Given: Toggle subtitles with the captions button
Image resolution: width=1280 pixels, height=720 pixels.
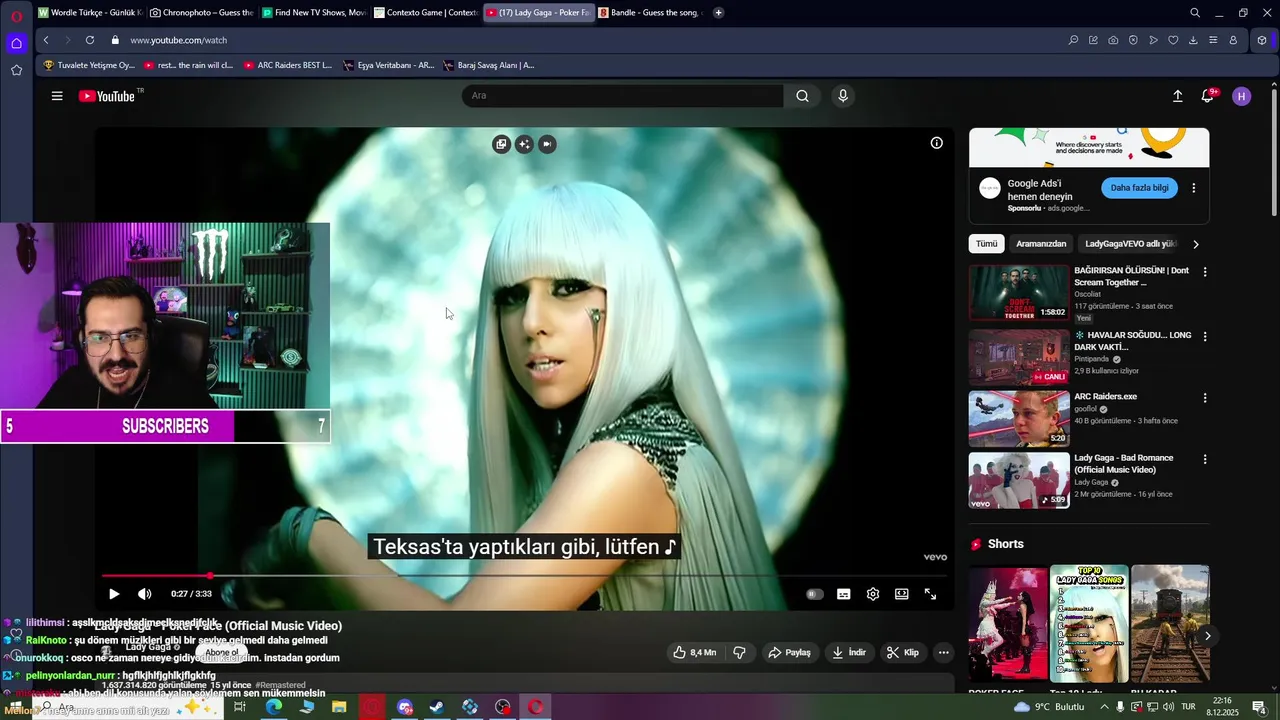Looking at the screenshot, I should [x=844, y=594].
